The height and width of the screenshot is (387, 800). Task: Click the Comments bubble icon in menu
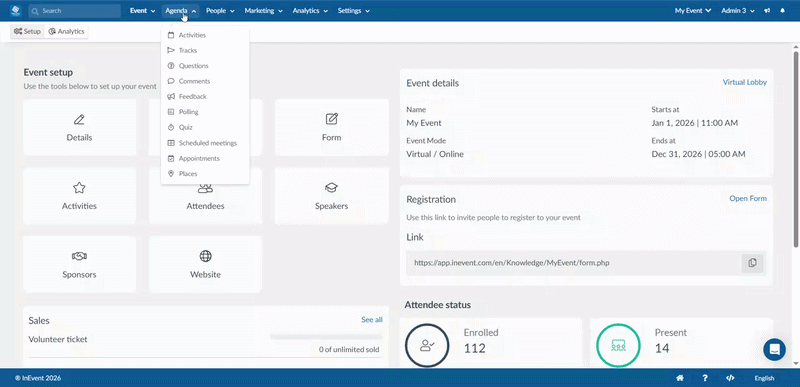(171, 81)
